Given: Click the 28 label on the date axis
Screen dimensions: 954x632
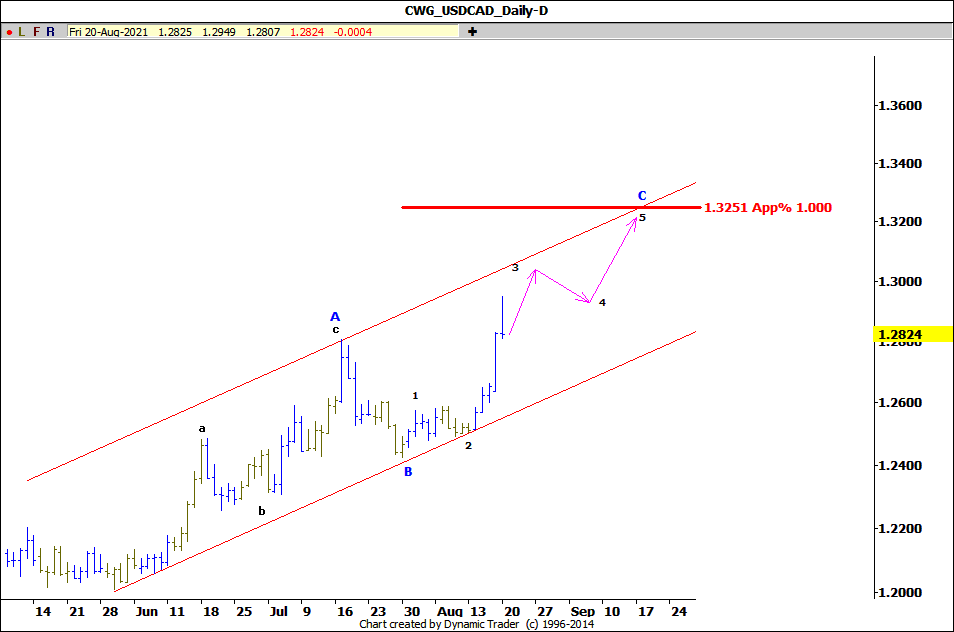Looking at the screenshot, I should (110, 611).
